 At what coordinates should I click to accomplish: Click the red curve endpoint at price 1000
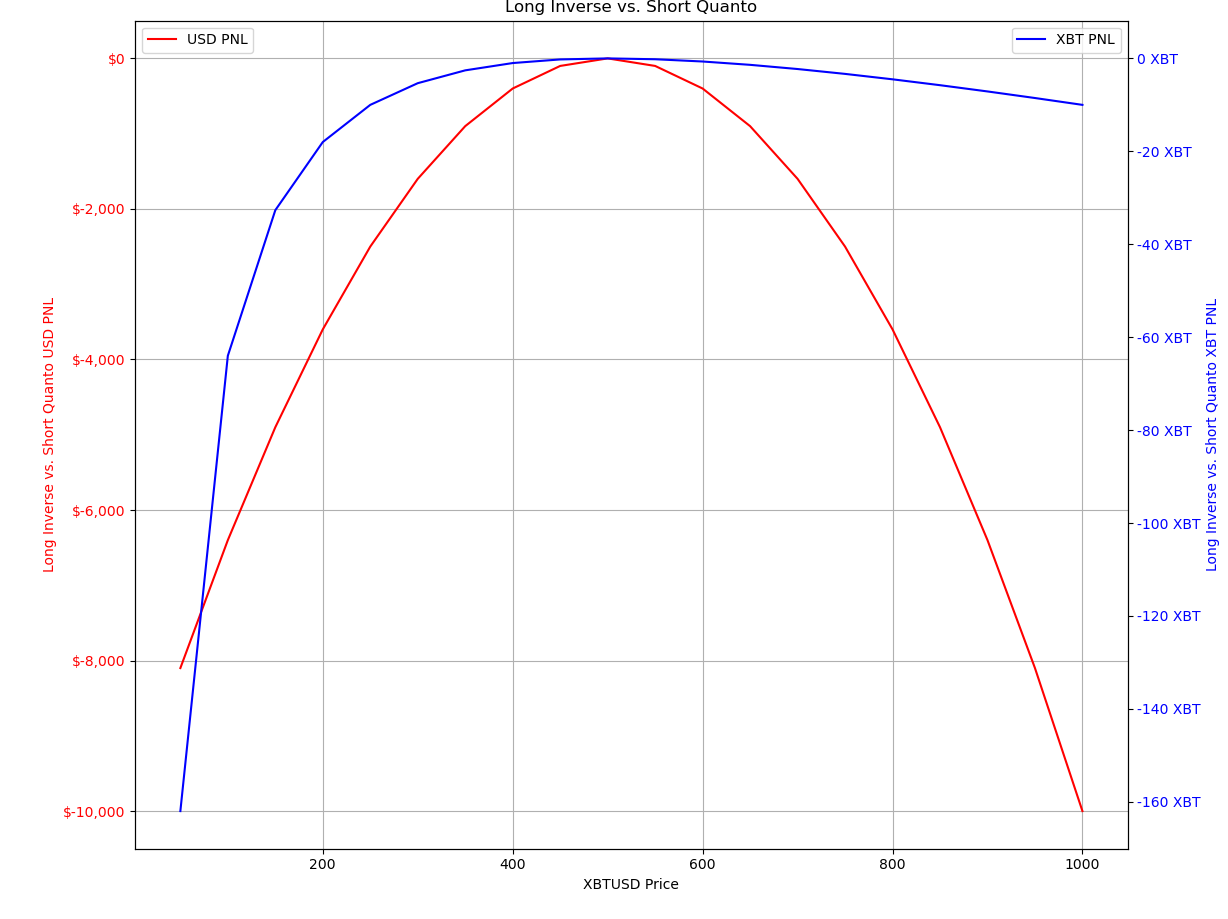pyautogui.click(x=1082, y=811)
